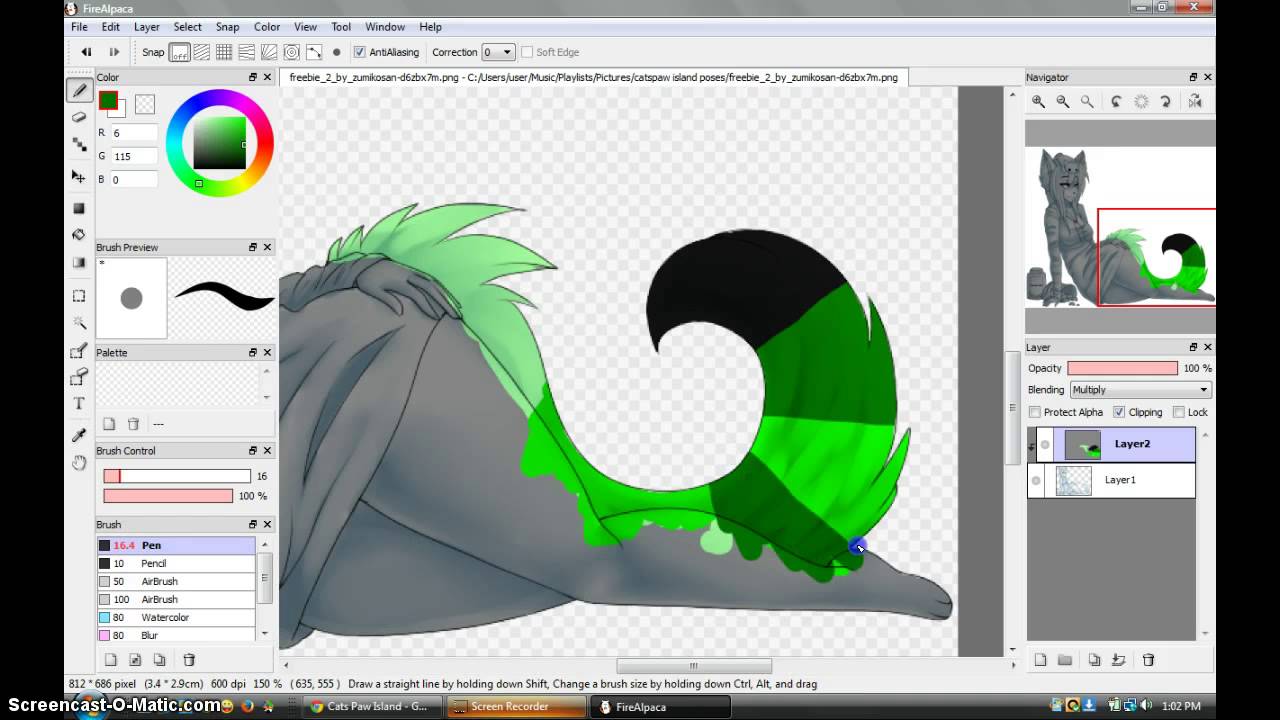Choose the Magic Wand tool

pos(79,323)
